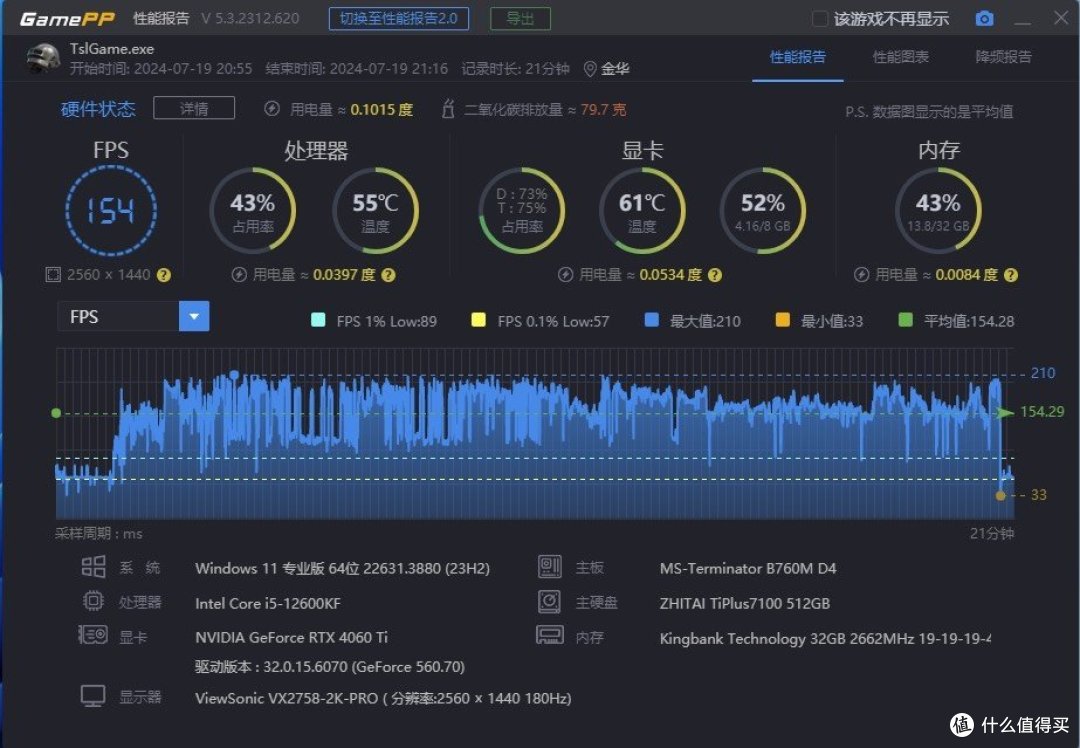Click the orange 最小值 legend swatch

(x=782, y=320)
